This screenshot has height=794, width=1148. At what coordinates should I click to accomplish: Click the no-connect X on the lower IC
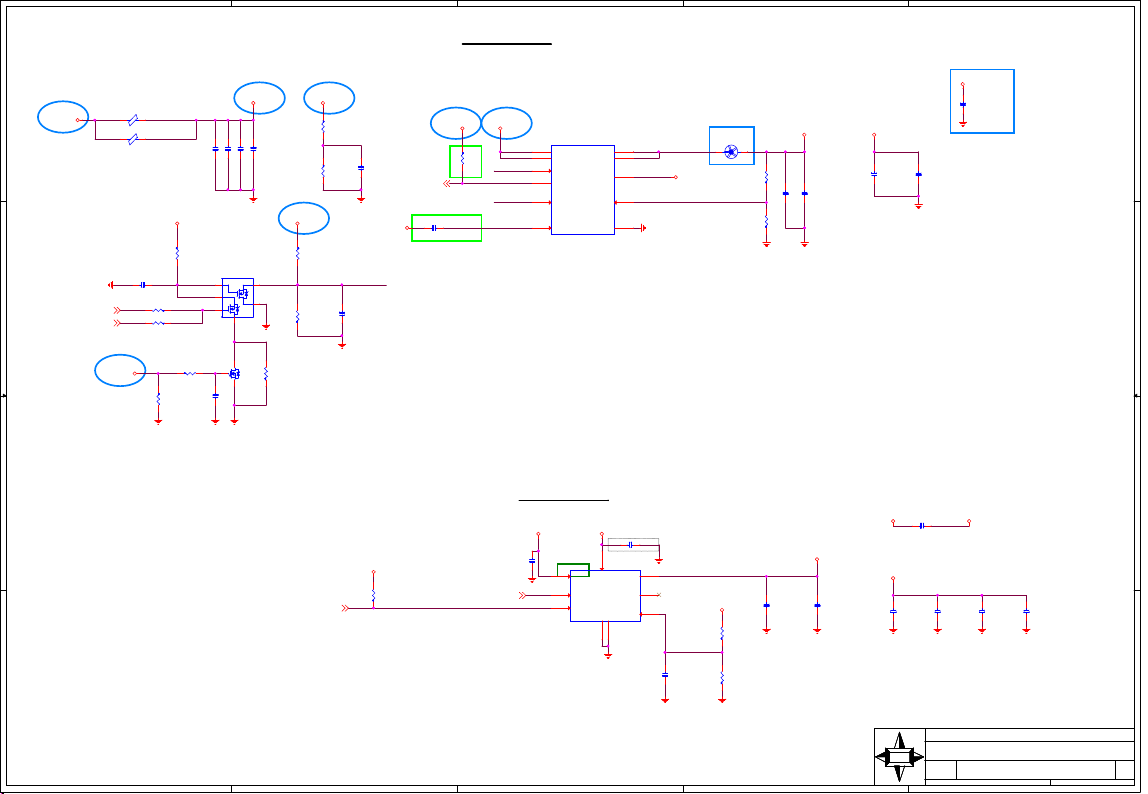658,595
